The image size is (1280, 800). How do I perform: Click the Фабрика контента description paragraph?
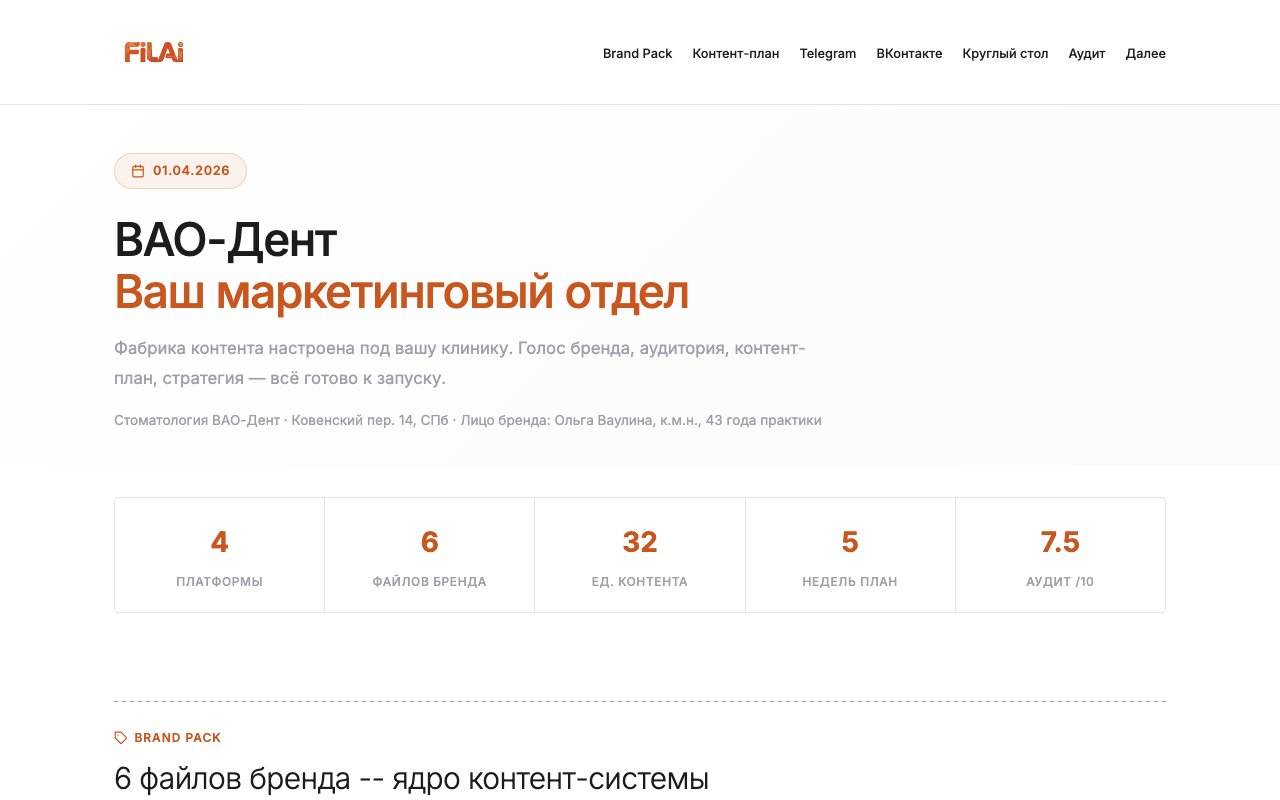[460, 364]
